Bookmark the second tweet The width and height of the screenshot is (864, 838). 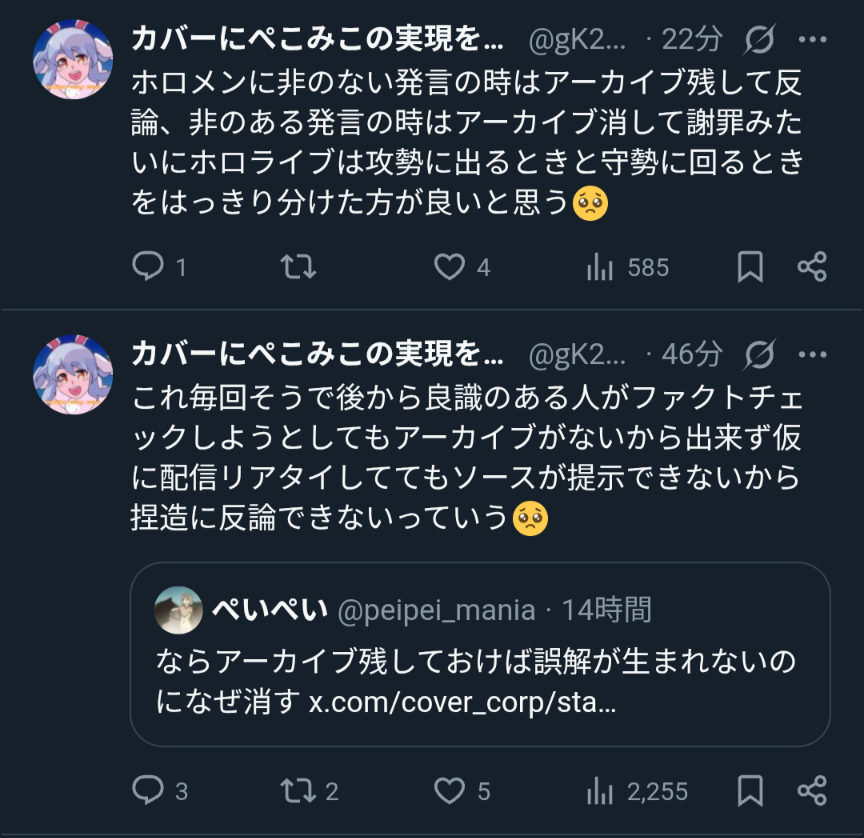click(750, 791)
